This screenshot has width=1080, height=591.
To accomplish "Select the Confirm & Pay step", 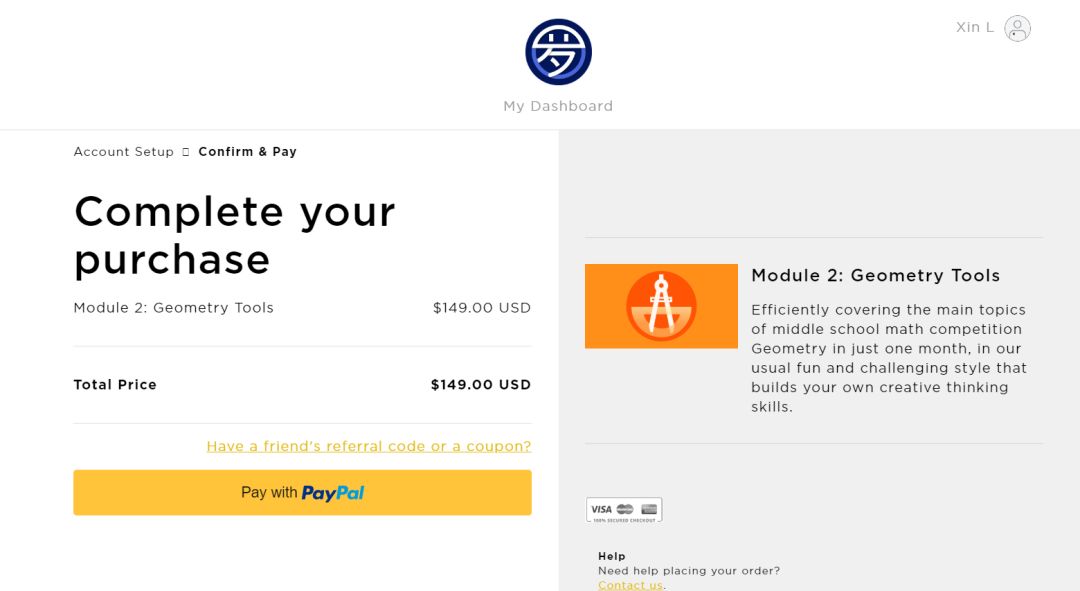I will coord(247,152).
